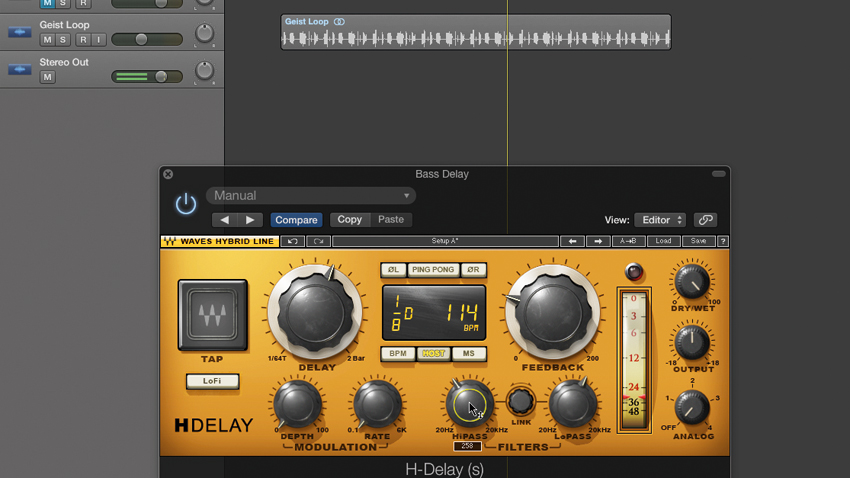Click the ANALOG mode selector knob

[692, 408]
